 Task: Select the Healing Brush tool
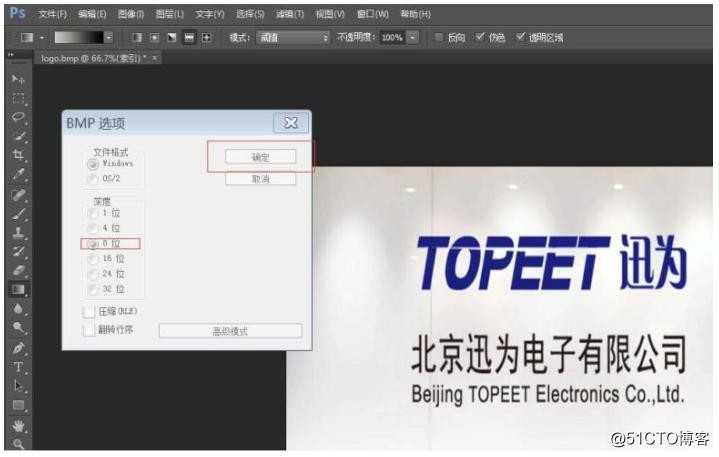pos(18,195)
